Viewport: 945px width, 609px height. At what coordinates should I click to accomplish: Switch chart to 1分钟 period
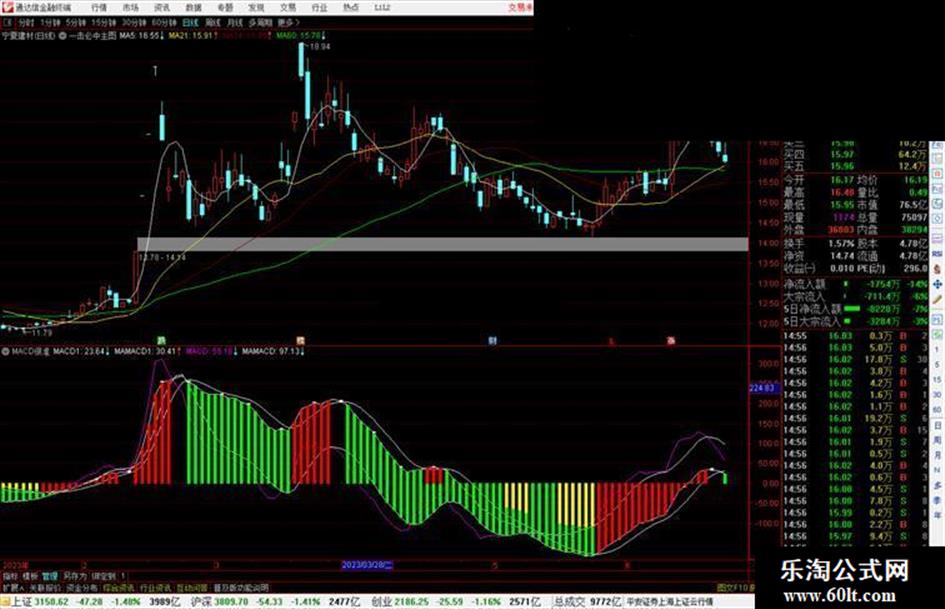pyautogui.click(x=50, y=23)
